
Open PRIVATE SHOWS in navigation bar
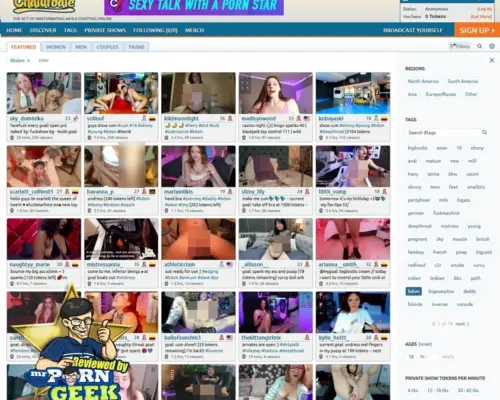tap(105, 30)
